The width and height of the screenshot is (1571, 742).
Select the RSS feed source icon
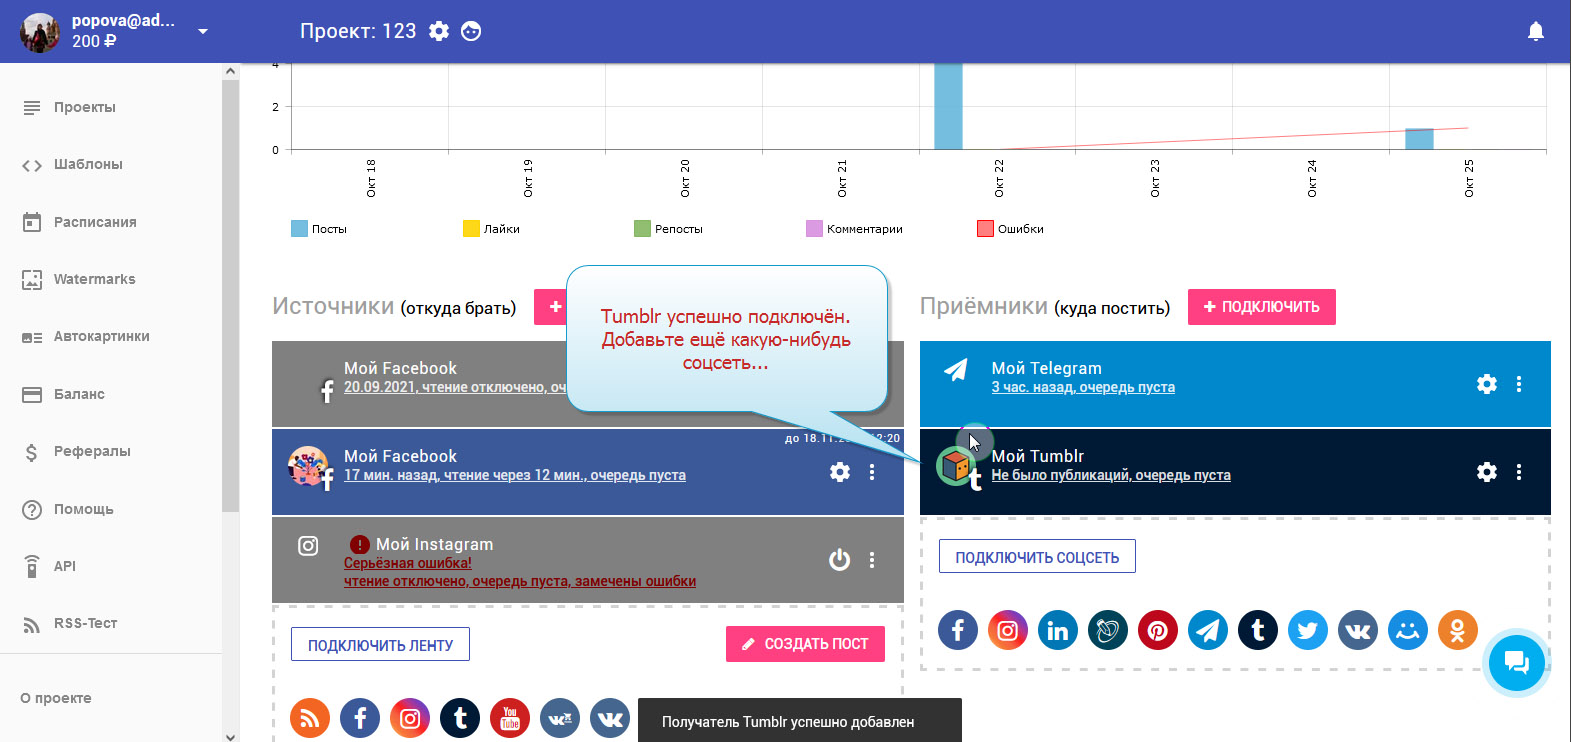pyautogui.click(x=310, y=718)
